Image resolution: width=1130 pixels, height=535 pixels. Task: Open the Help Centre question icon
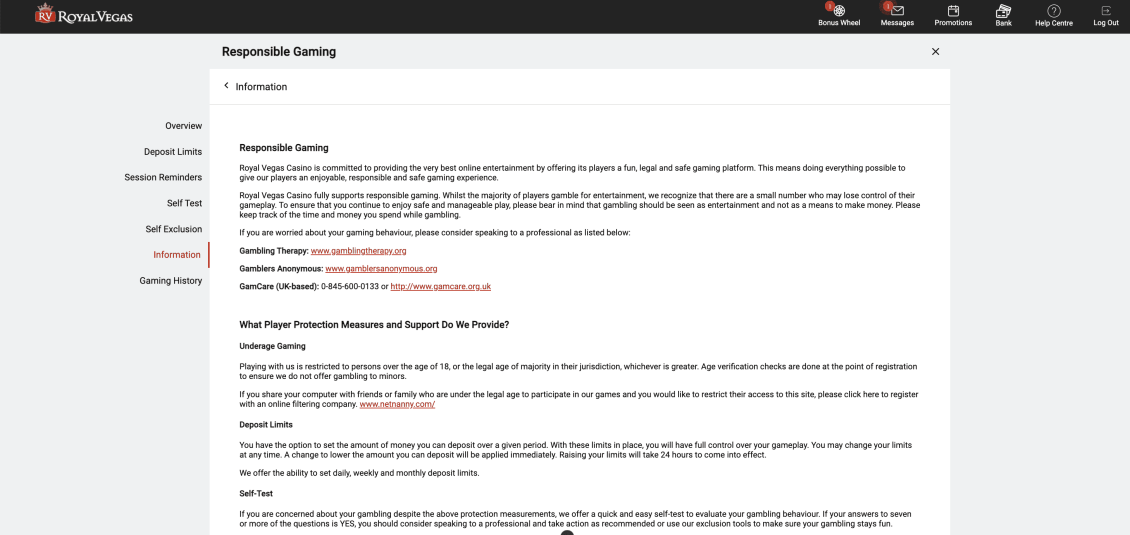(1054, 11)
